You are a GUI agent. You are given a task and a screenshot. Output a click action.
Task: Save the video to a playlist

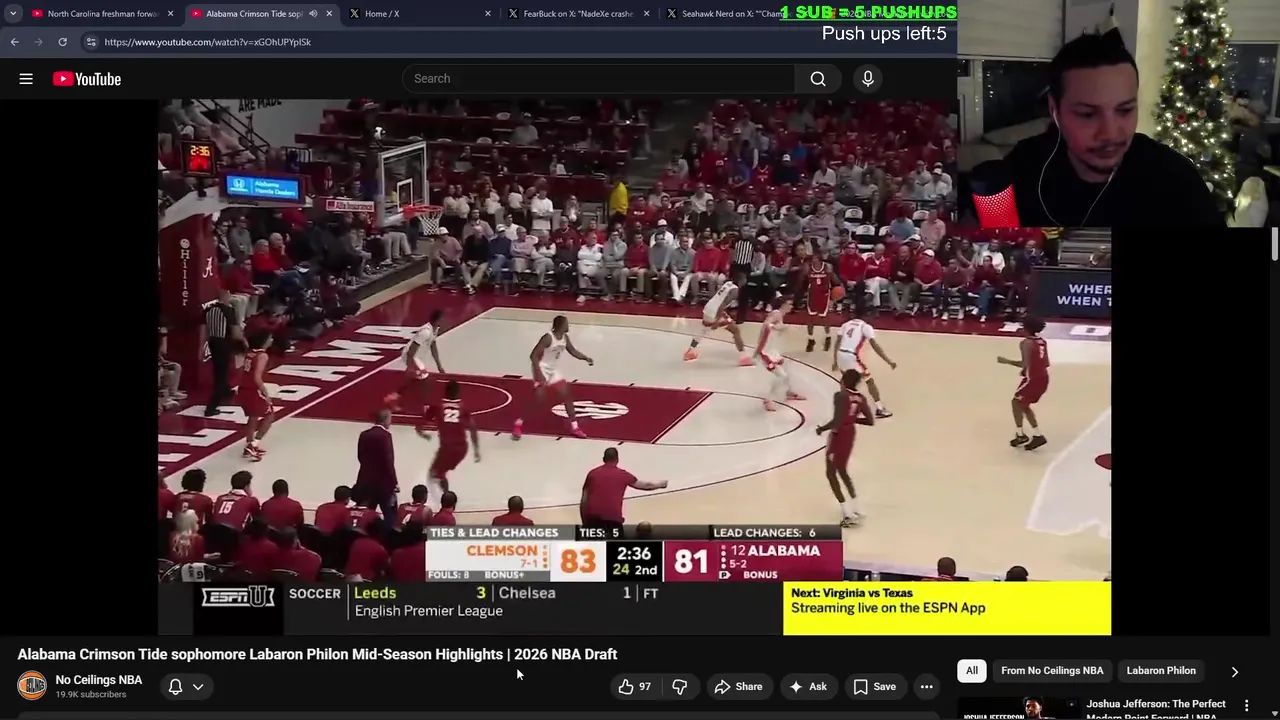point(874,686)
